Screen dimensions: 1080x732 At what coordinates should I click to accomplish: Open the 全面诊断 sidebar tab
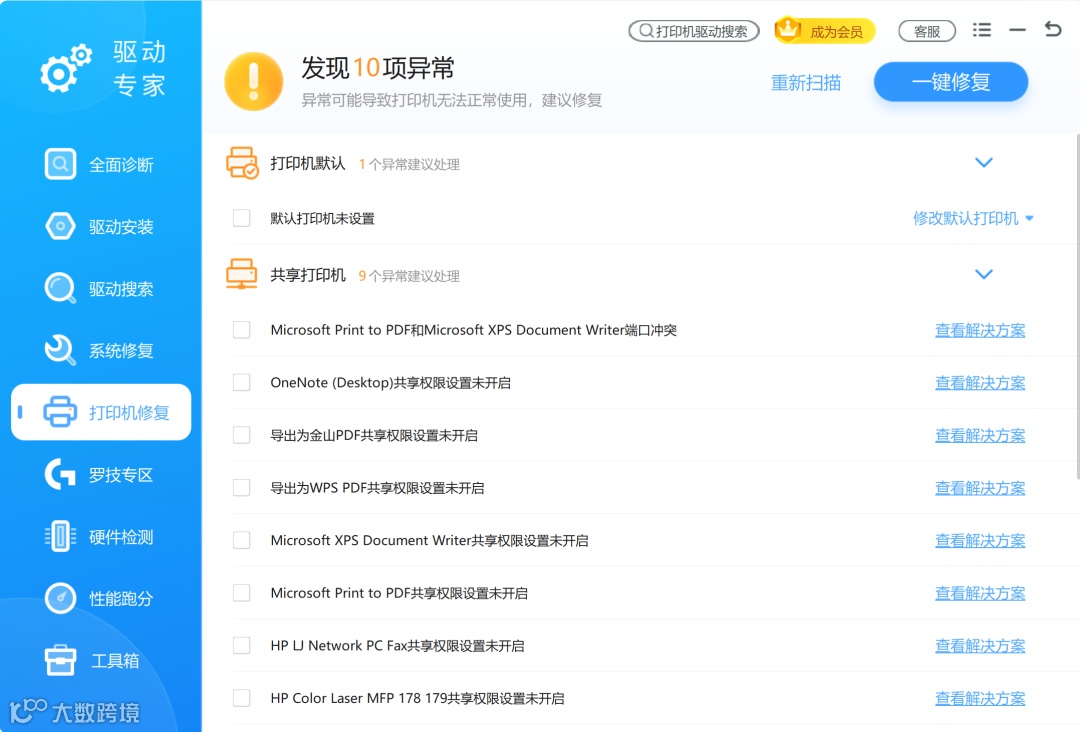pos(101,164)
